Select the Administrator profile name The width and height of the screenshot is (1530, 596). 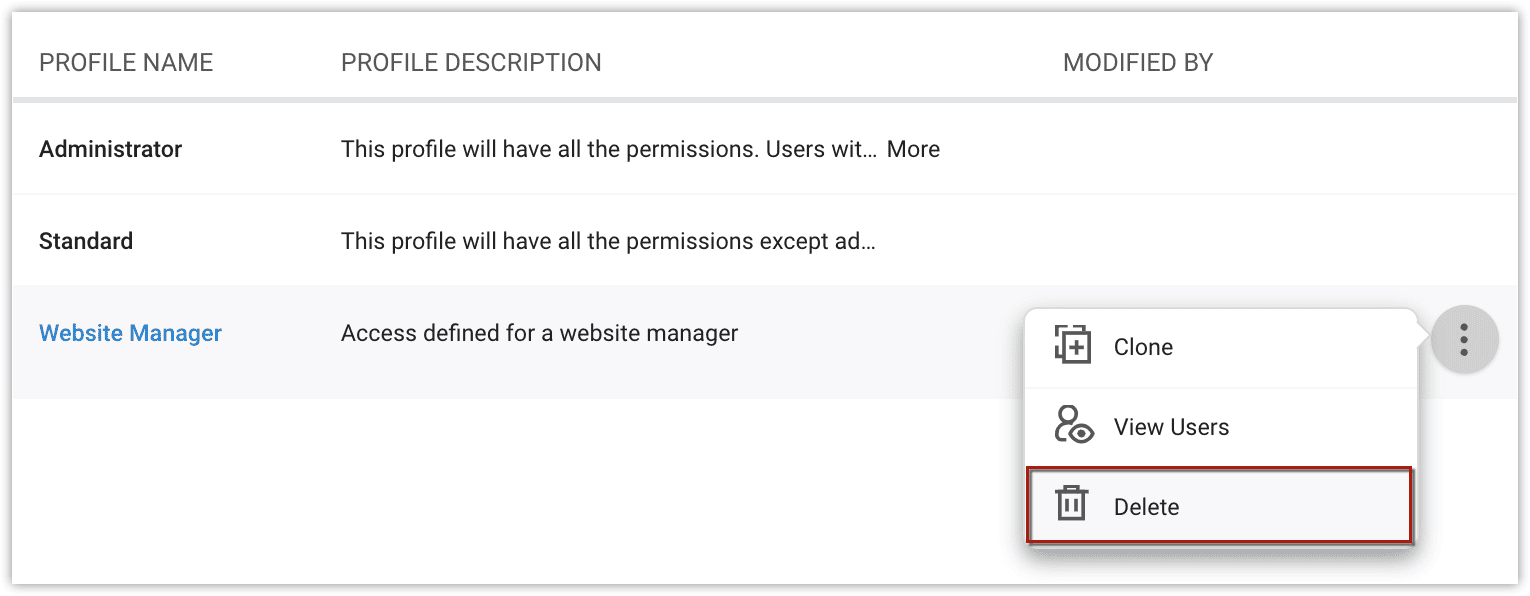[x=110, y=149]
